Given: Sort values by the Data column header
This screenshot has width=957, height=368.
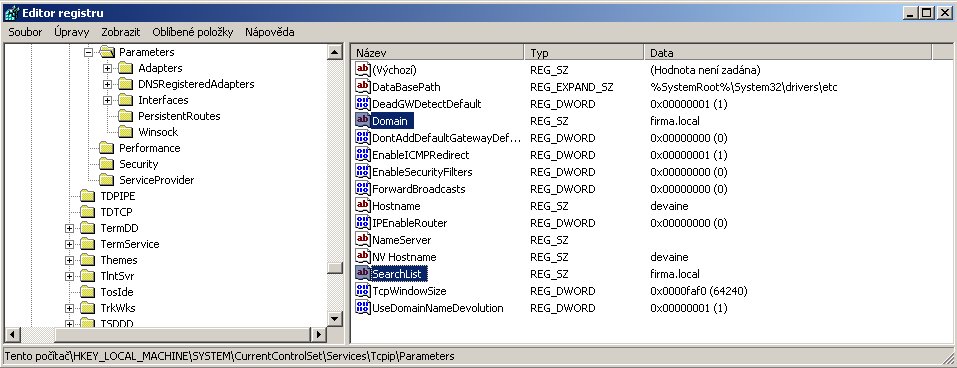Looking at the screenshot, I should pyautogui.click(x=788, y=53).
